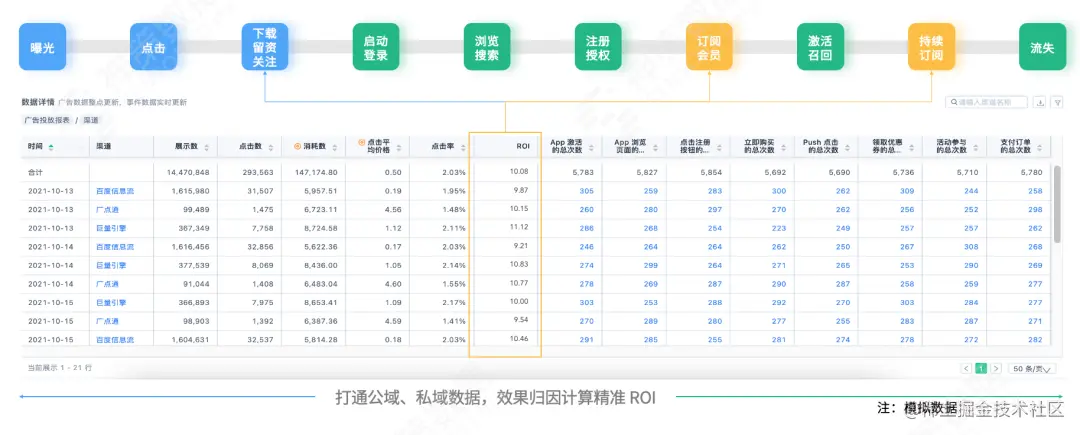Open 百度信息流 link in first 2021-10-13 row

pos(115,191)
